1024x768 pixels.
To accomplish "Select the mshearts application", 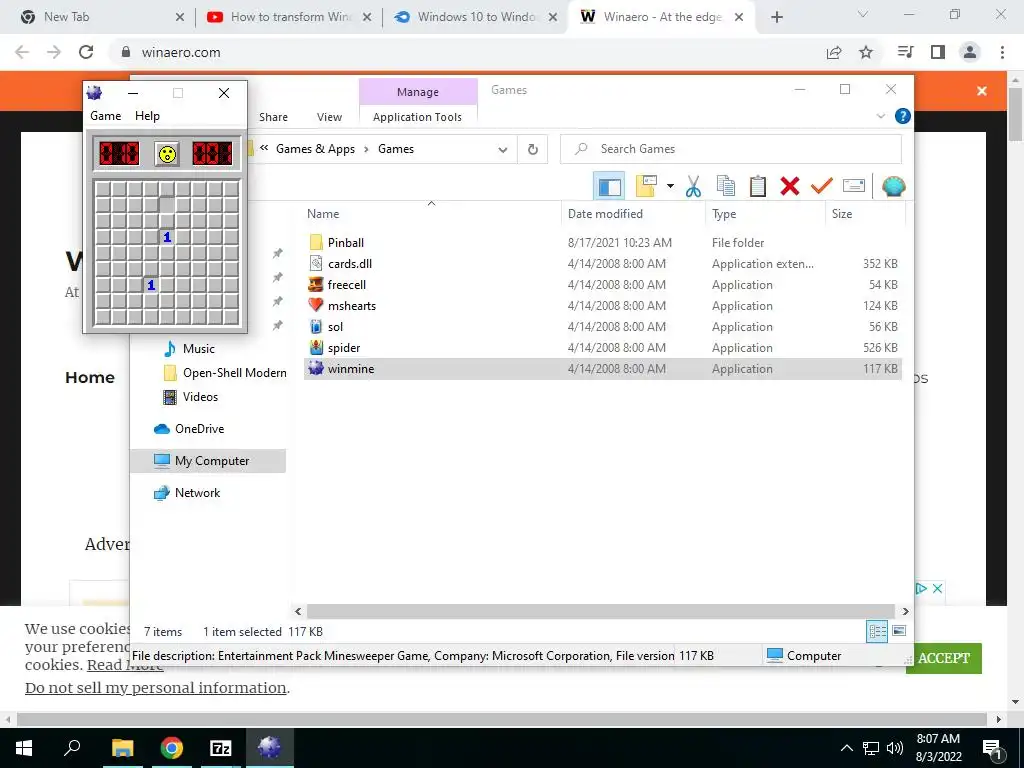I will [352, 306].
